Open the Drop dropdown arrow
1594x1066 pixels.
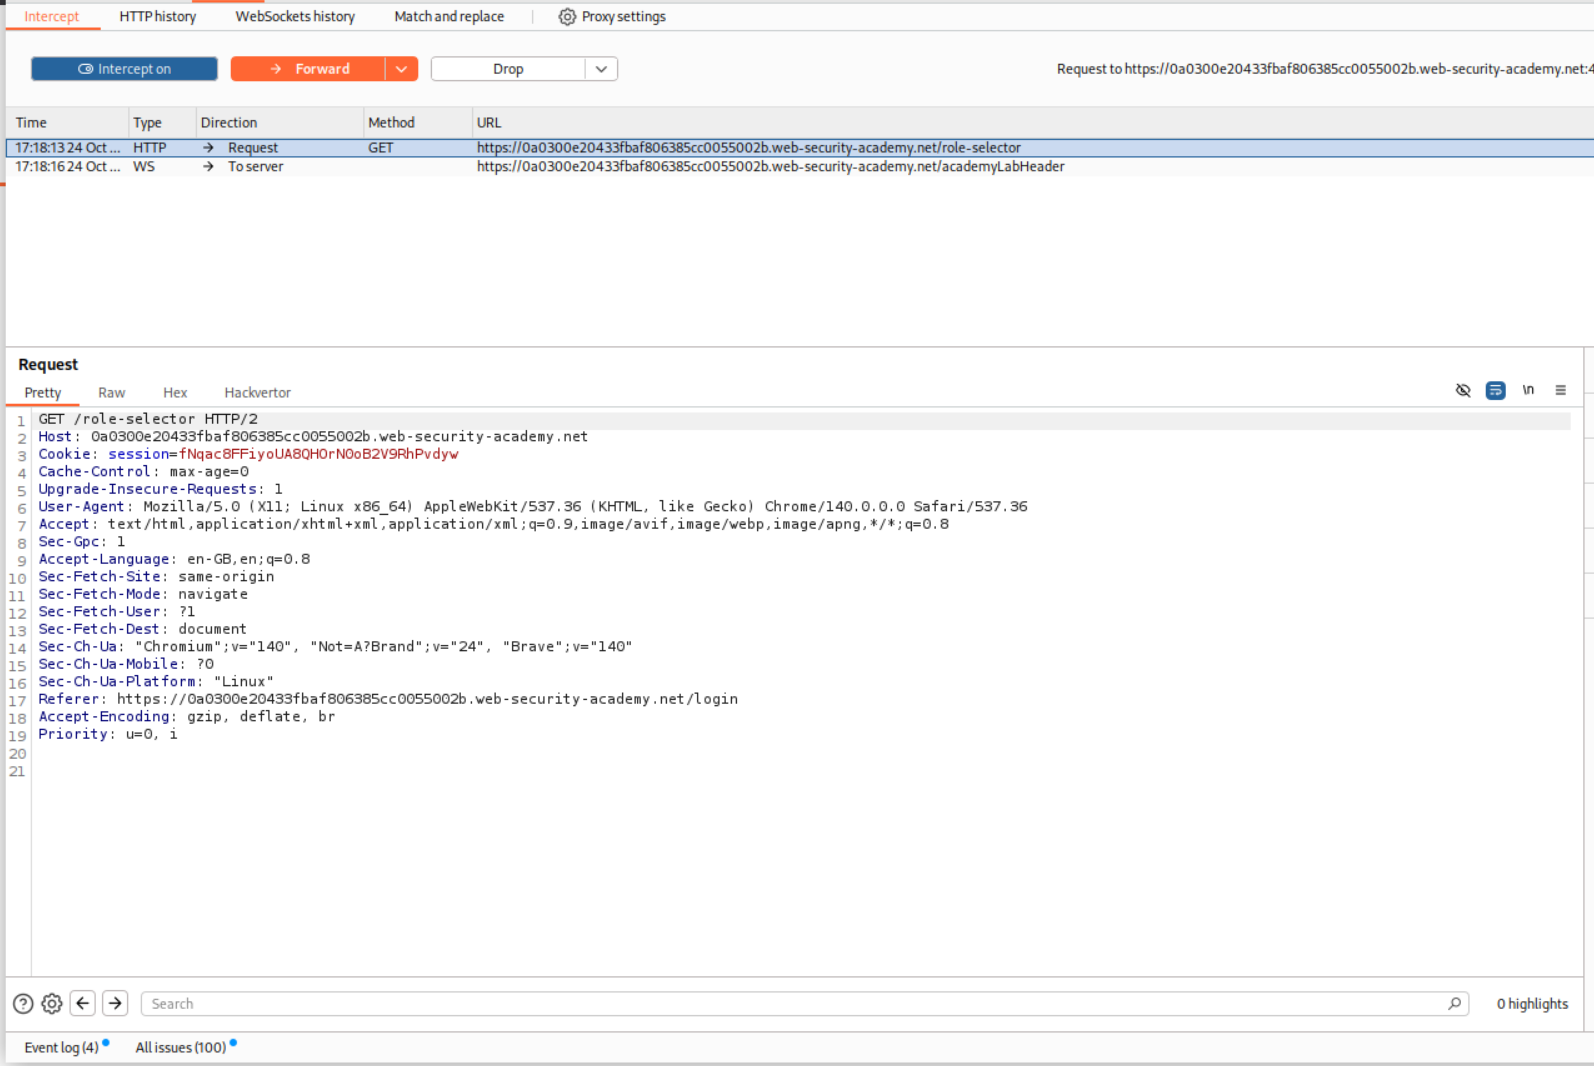[601, 69]
